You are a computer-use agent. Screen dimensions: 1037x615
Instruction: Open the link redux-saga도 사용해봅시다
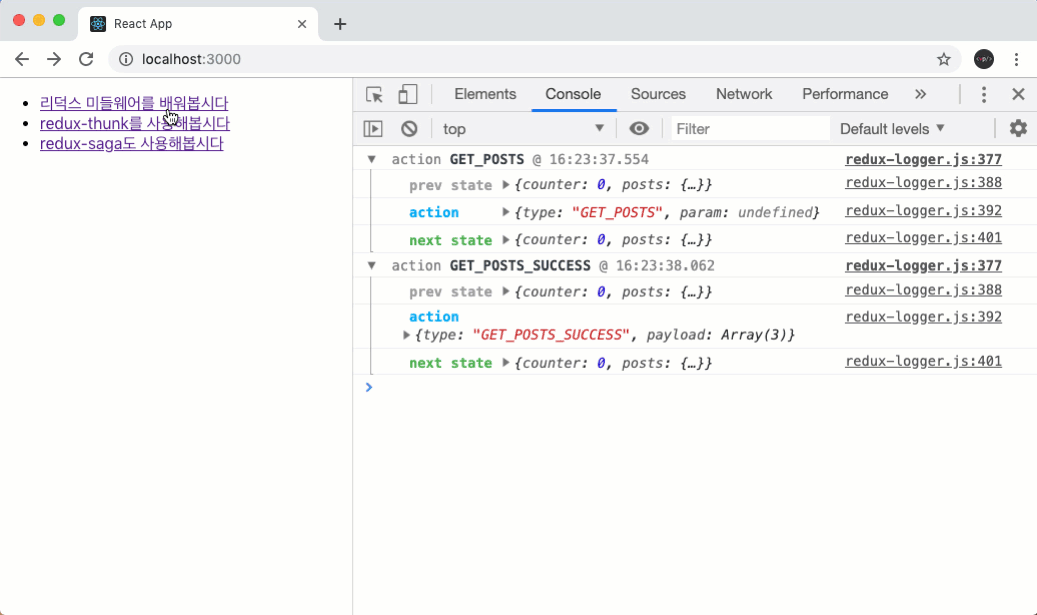coord(132,144)
